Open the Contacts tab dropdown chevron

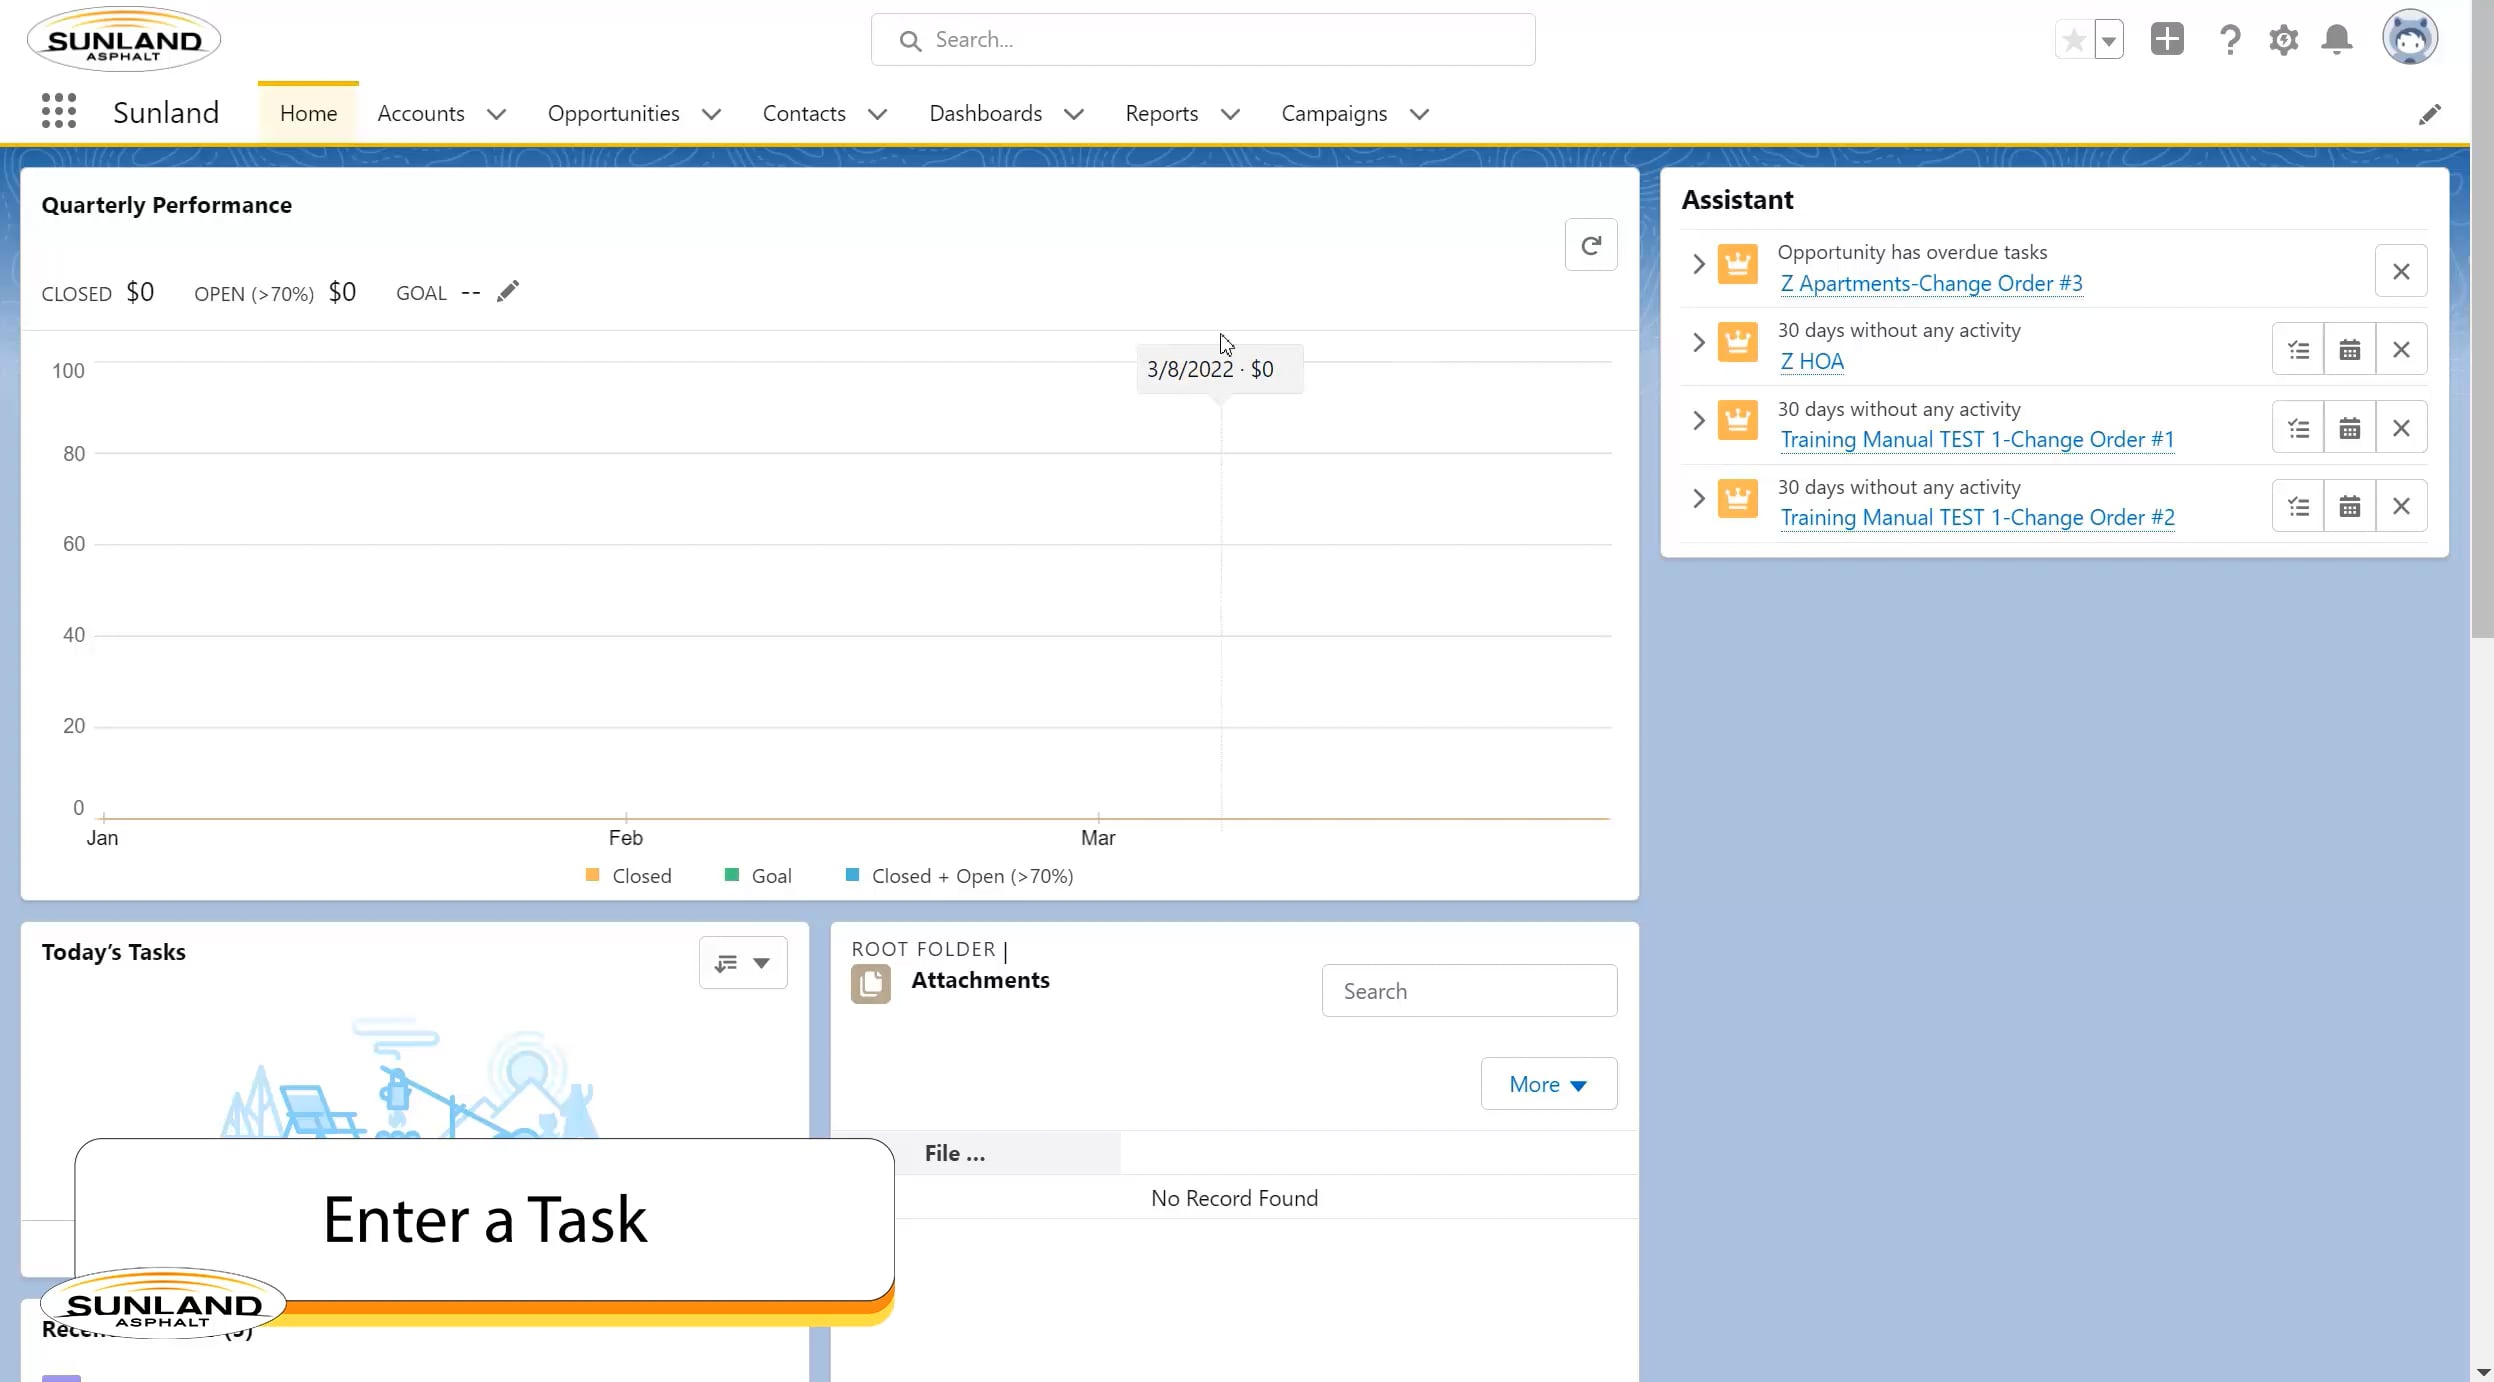pyautogui.click(x=877, y=114)
